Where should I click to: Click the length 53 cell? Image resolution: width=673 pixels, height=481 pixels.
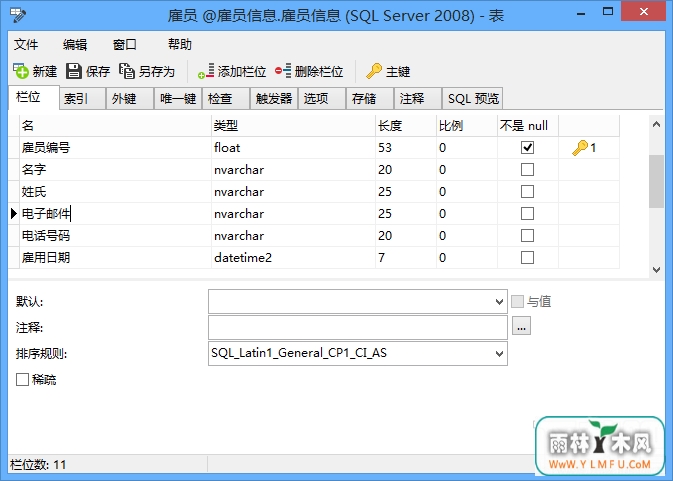(406, 148)
